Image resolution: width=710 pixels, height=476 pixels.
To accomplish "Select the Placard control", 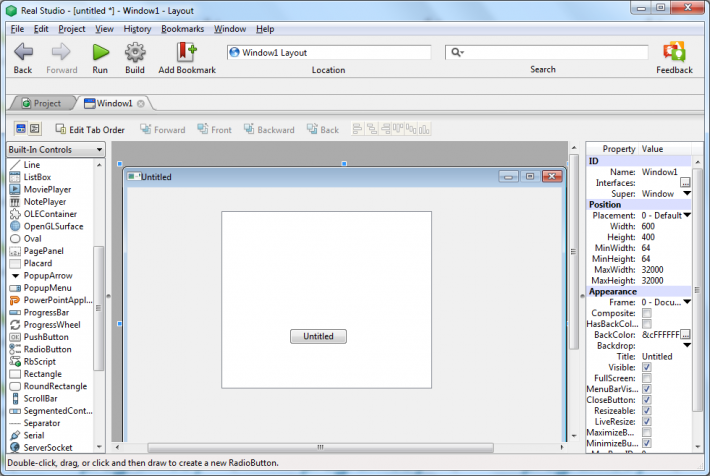I will coord(38,263).
